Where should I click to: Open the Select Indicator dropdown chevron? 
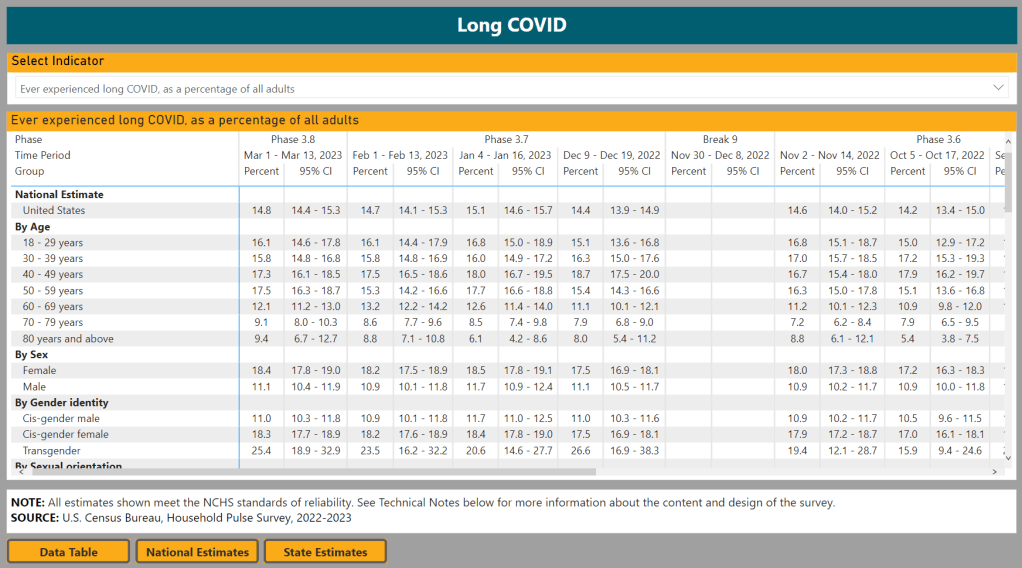(x=998, y=88)
